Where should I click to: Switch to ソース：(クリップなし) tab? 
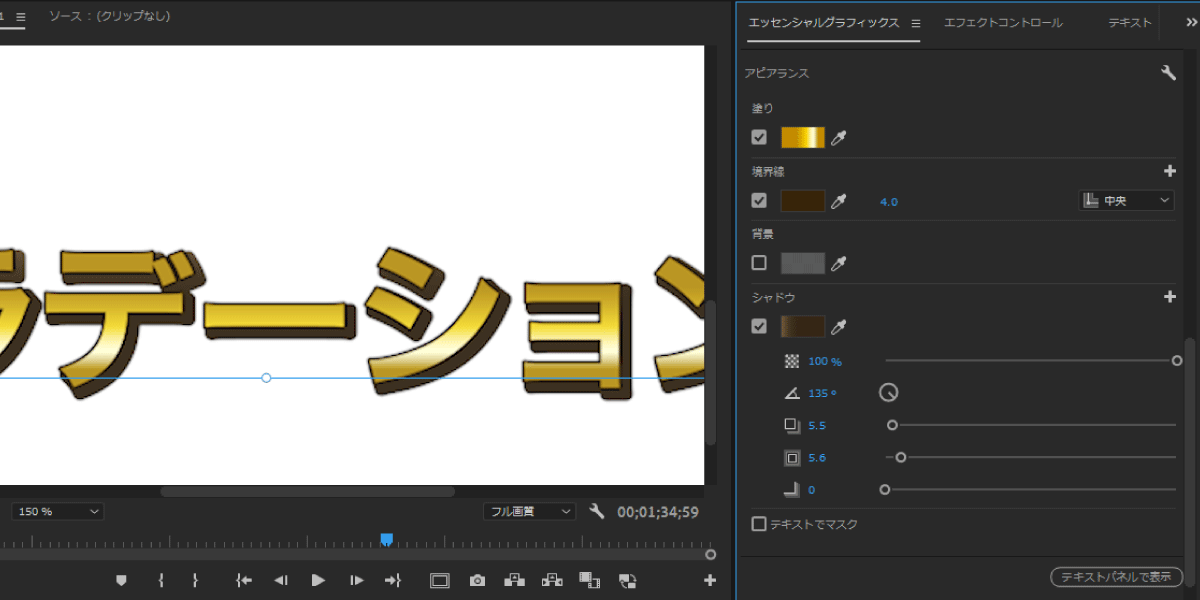[x=109, y=16]
